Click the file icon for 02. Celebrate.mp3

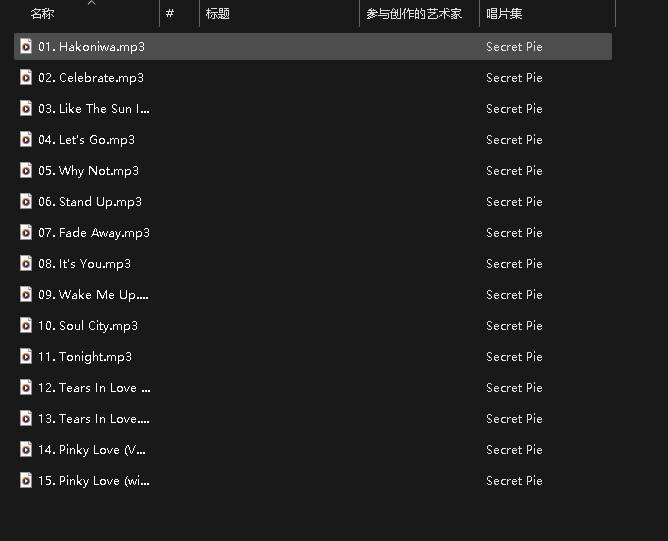coord(26,77)
